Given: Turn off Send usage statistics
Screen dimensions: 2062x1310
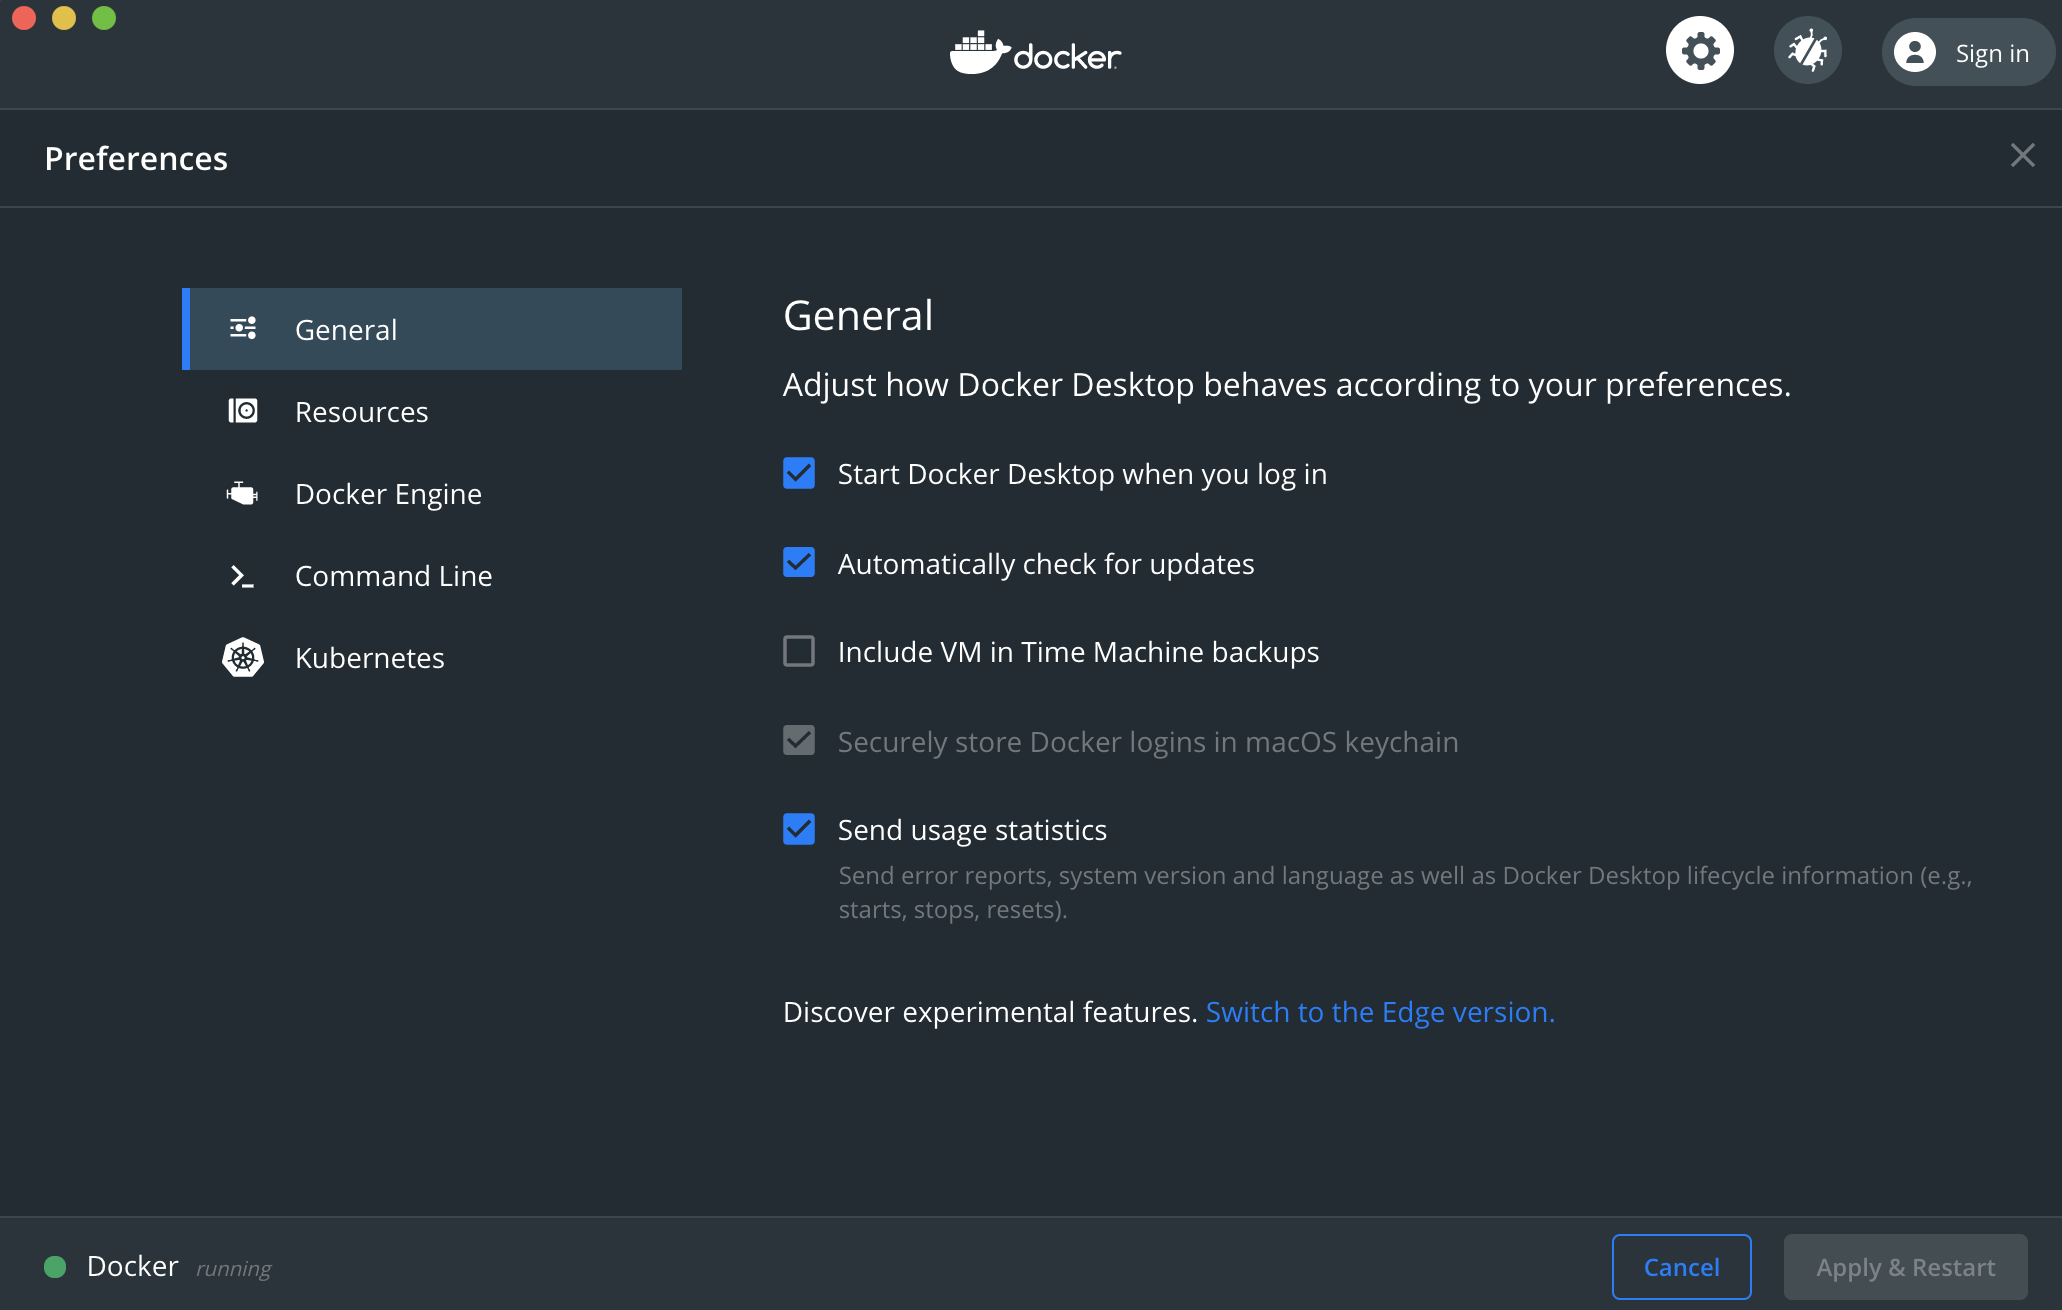Looking at the screenshot, I should coord(799,829).
